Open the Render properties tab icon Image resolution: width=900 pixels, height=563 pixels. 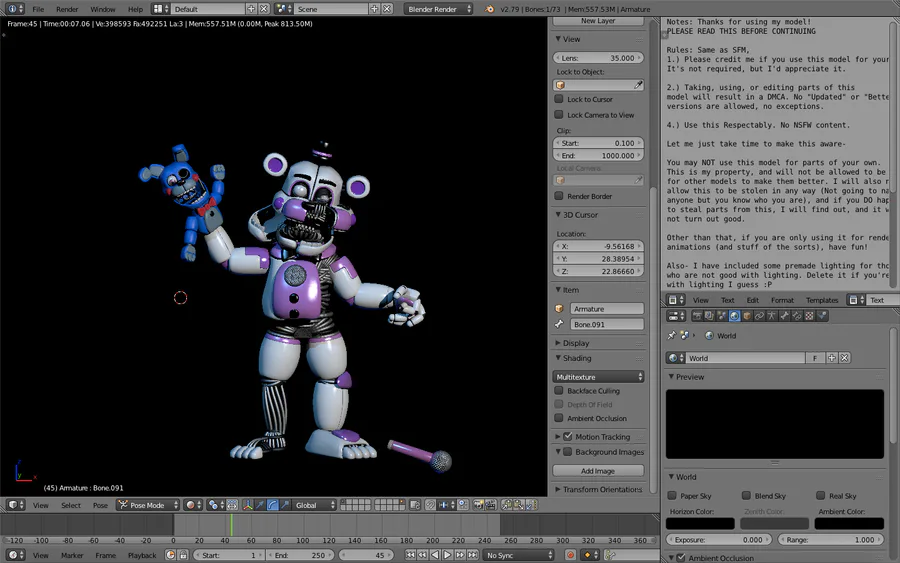(697, 316)
